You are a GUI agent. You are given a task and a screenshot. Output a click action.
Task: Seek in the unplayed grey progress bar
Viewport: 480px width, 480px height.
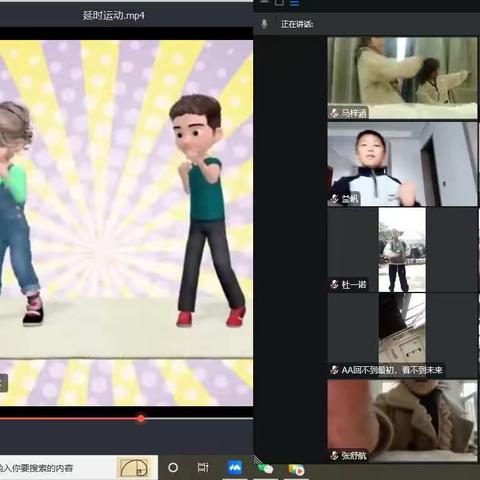pyautogui.click(x=199, y=419)
